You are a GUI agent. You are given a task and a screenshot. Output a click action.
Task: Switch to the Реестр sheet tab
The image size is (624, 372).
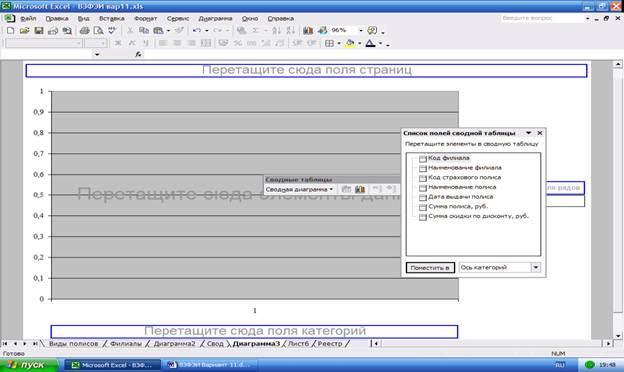330,343
